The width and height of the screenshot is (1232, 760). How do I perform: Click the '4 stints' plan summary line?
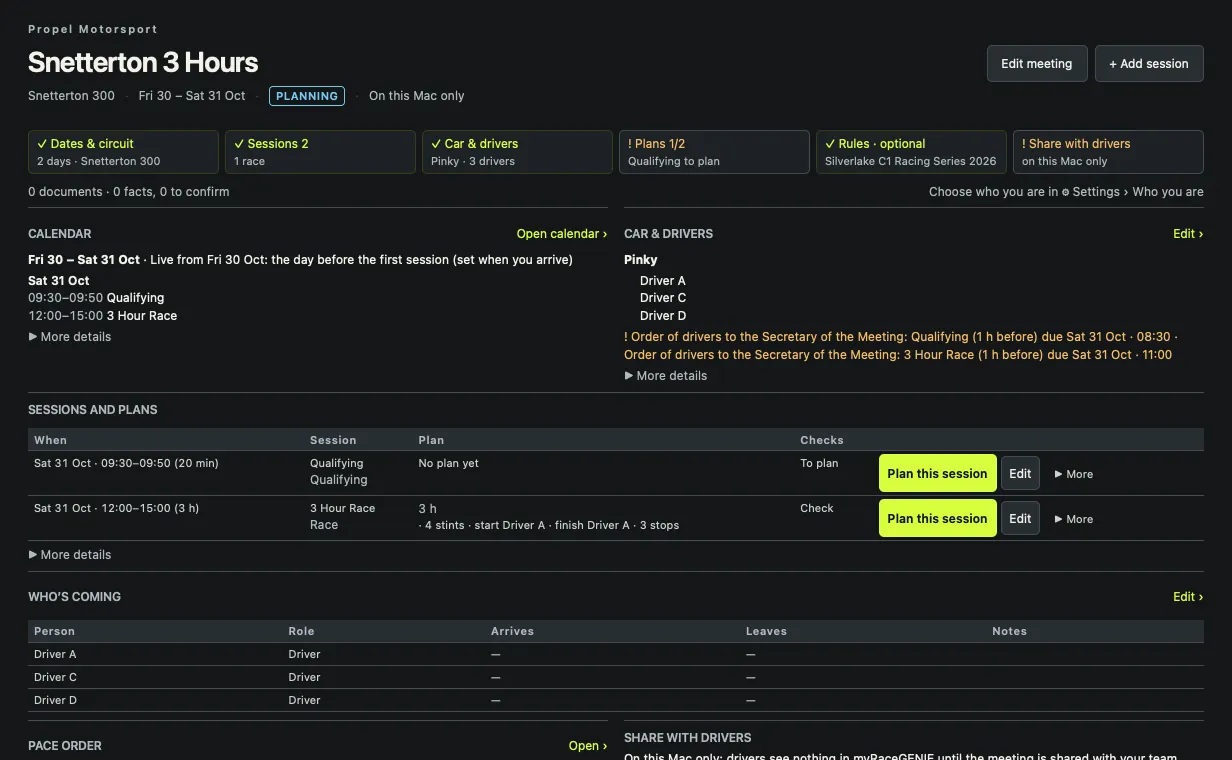(549, 525)
